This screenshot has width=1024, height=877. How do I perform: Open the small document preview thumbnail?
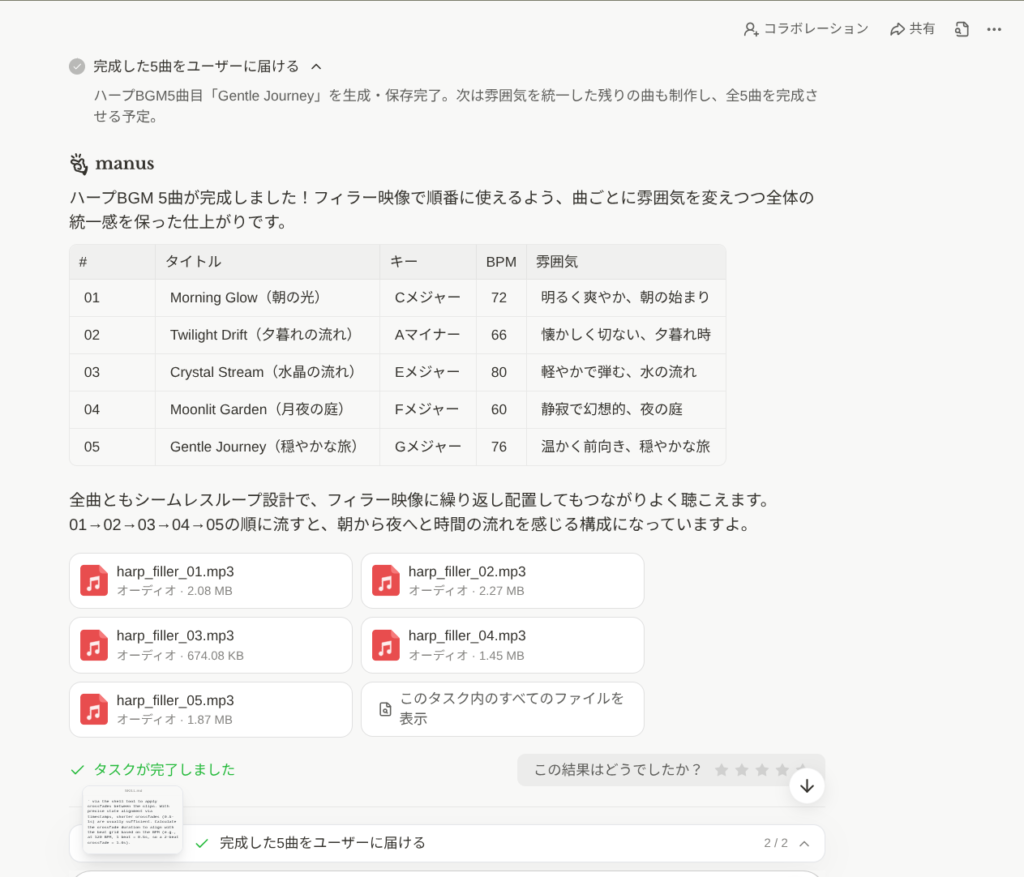[x=132, y=819]
